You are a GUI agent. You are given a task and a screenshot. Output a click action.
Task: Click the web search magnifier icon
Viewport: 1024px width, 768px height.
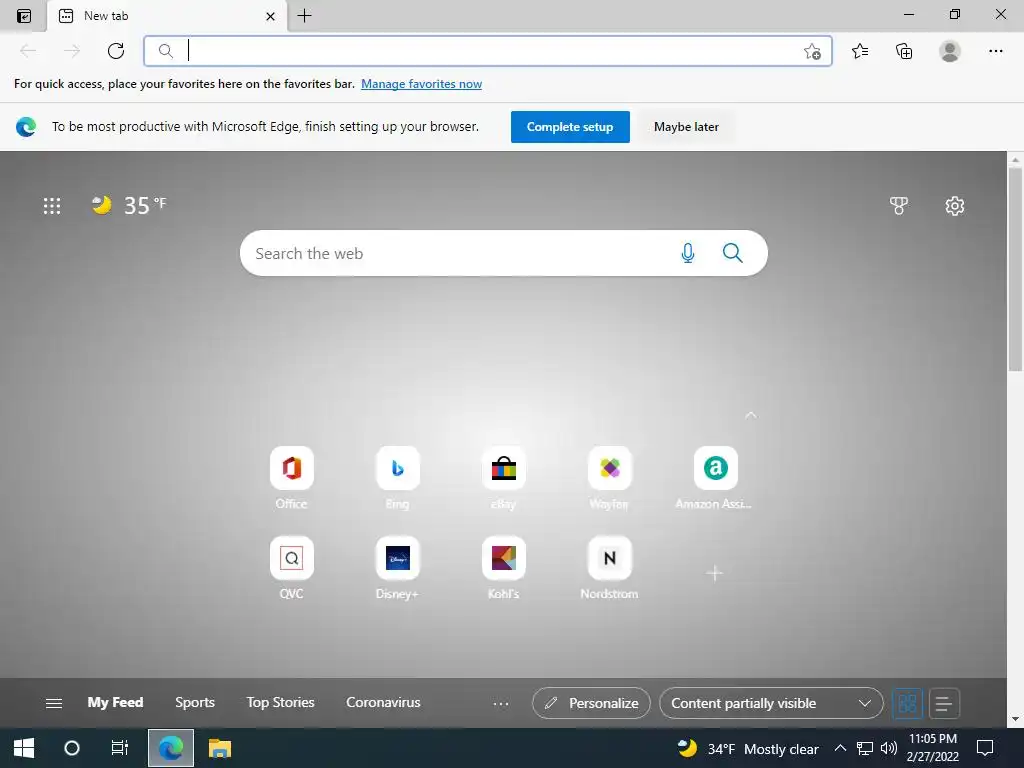(733, 253)
